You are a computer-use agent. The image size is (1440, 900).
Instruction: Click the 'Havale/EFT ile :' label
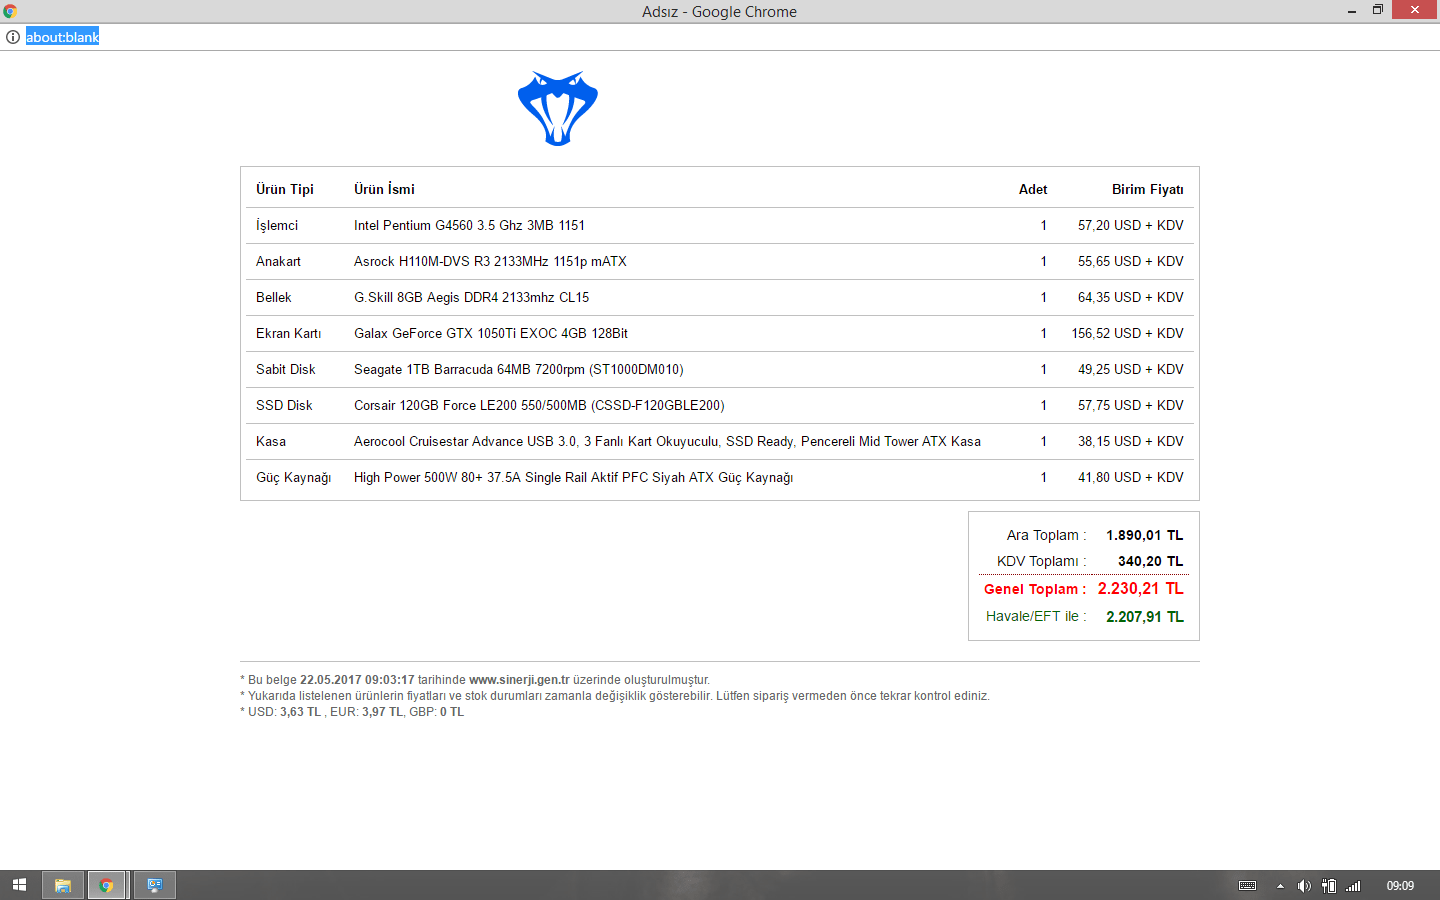click(x=1036, y=616)
